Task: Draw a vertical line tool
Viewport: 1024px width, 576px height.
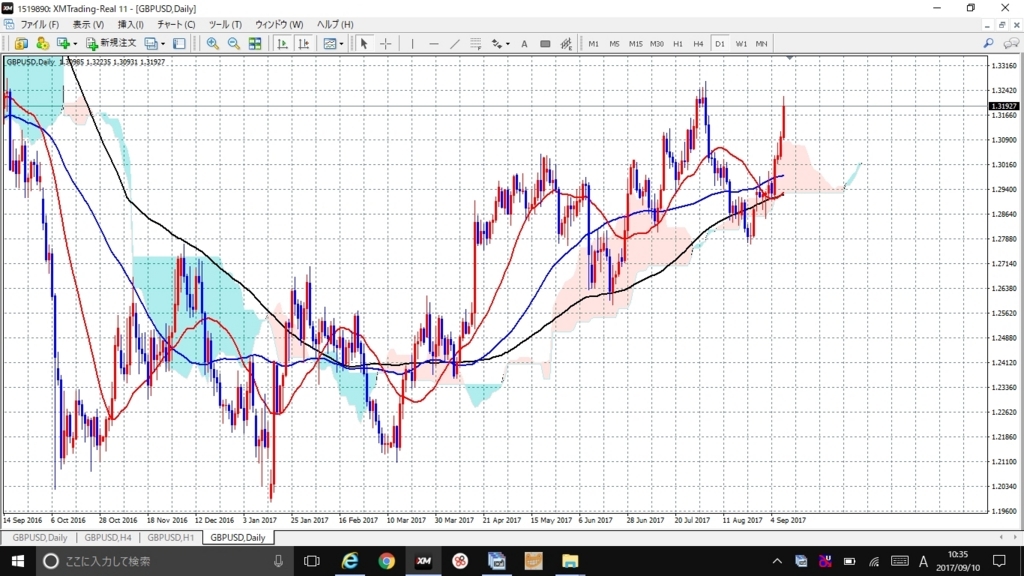Action: coord(412,44)
